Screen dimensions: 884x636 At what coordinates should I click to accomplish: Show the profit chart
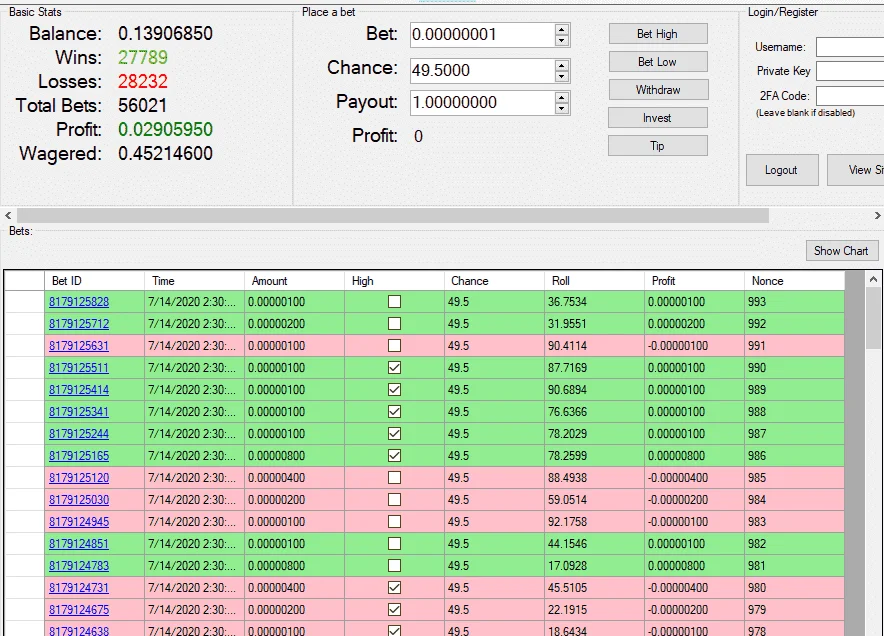[841, 251]
